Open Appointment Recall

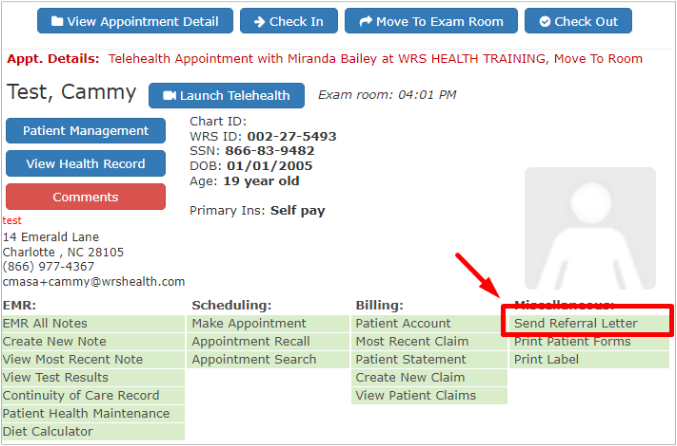[251, 342]
